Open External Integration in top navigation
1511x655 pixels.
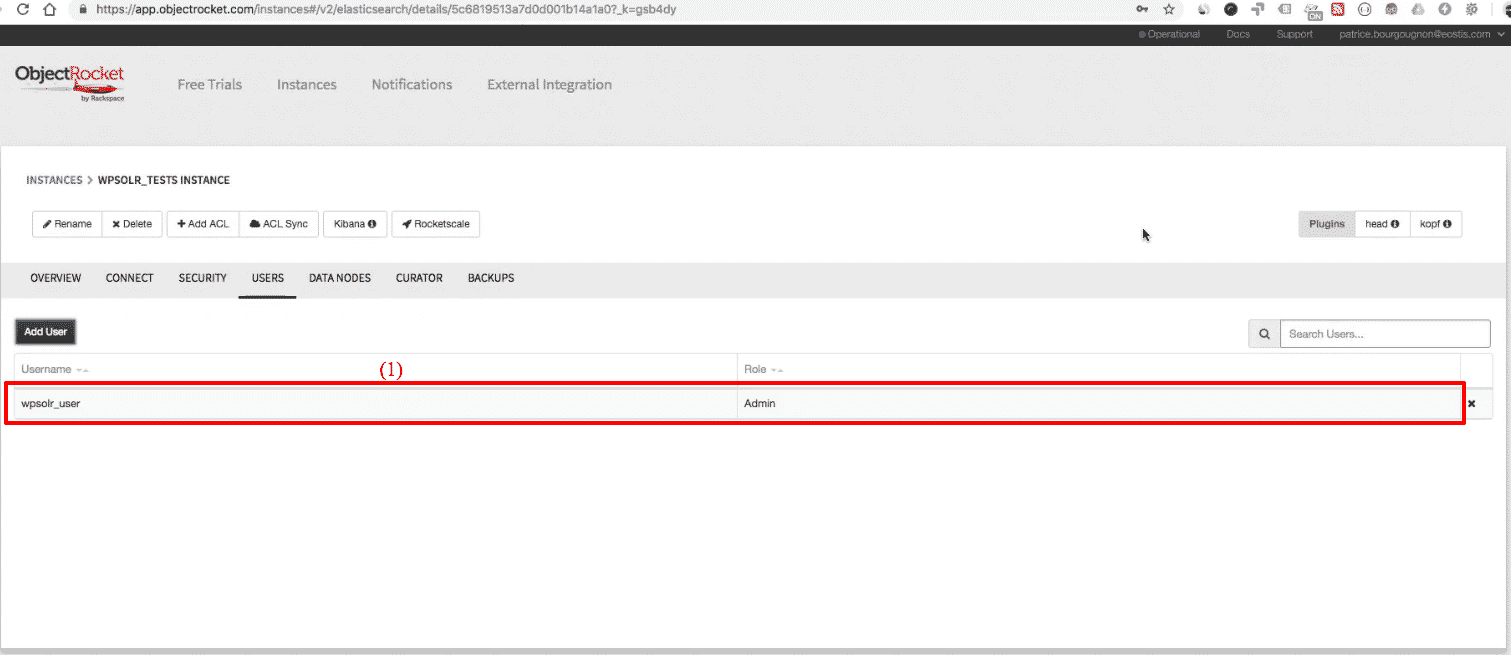[x=550, y=85]
